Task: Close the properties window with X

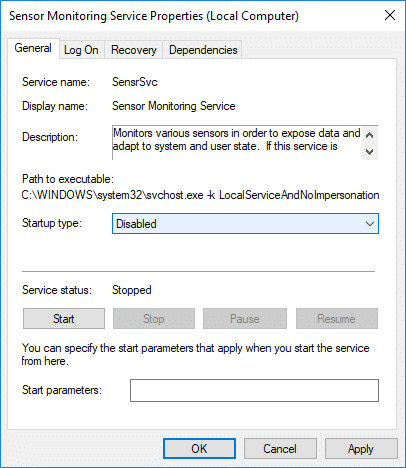Action: coord(390,15)
